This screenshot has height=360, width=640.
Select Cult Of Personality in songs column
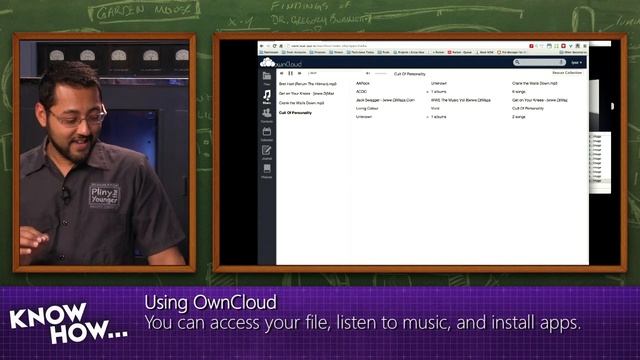[x=528, y=109]
